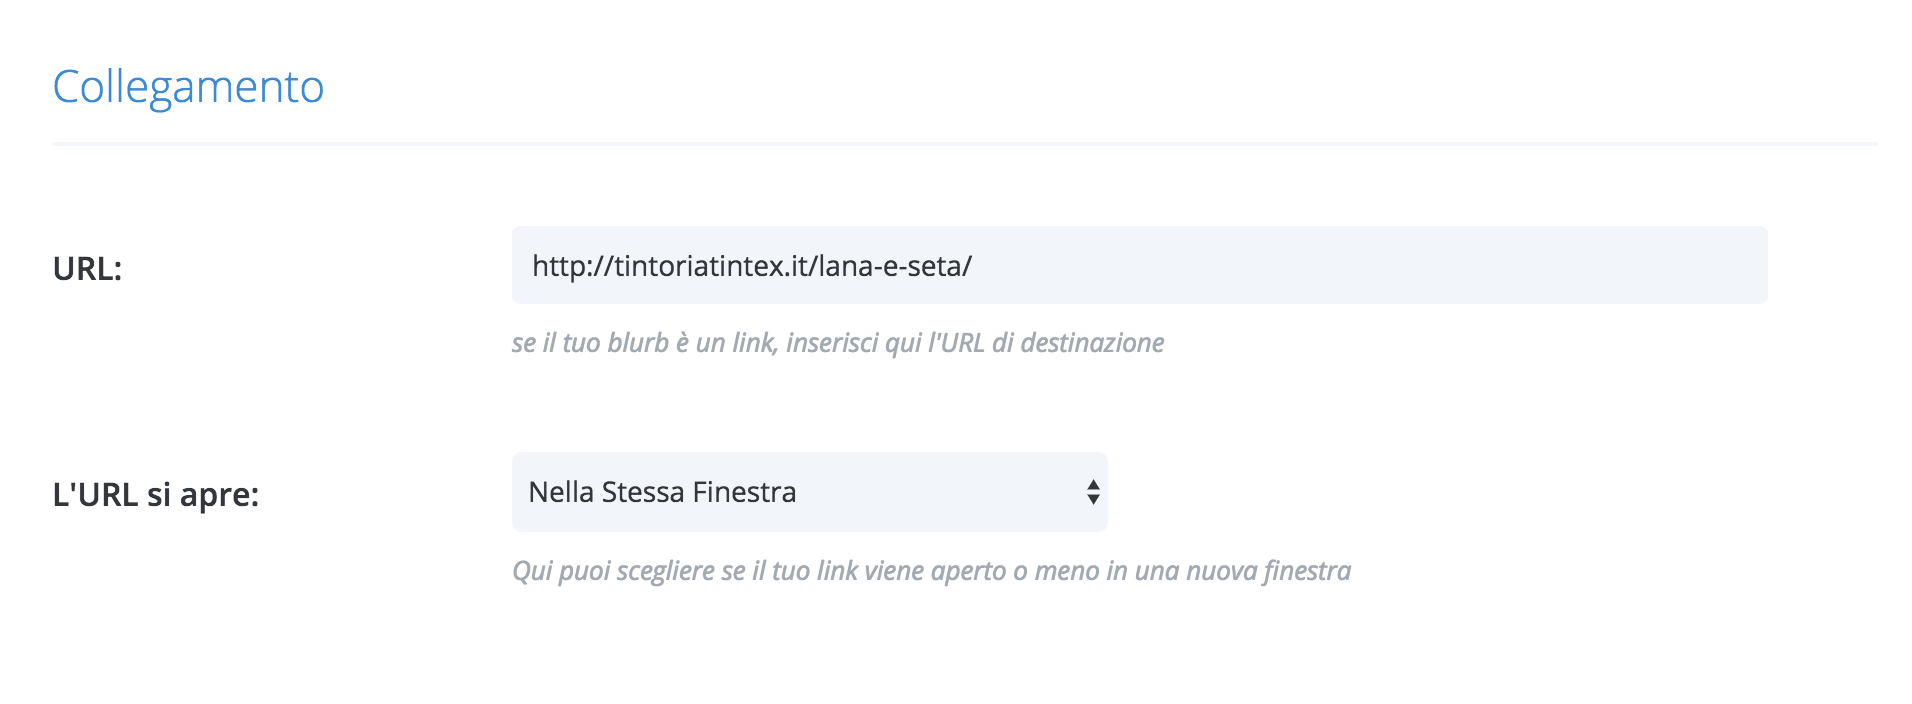Click the "URL:" field label
The image size is (1912, 704).
(x=87, y=269)
